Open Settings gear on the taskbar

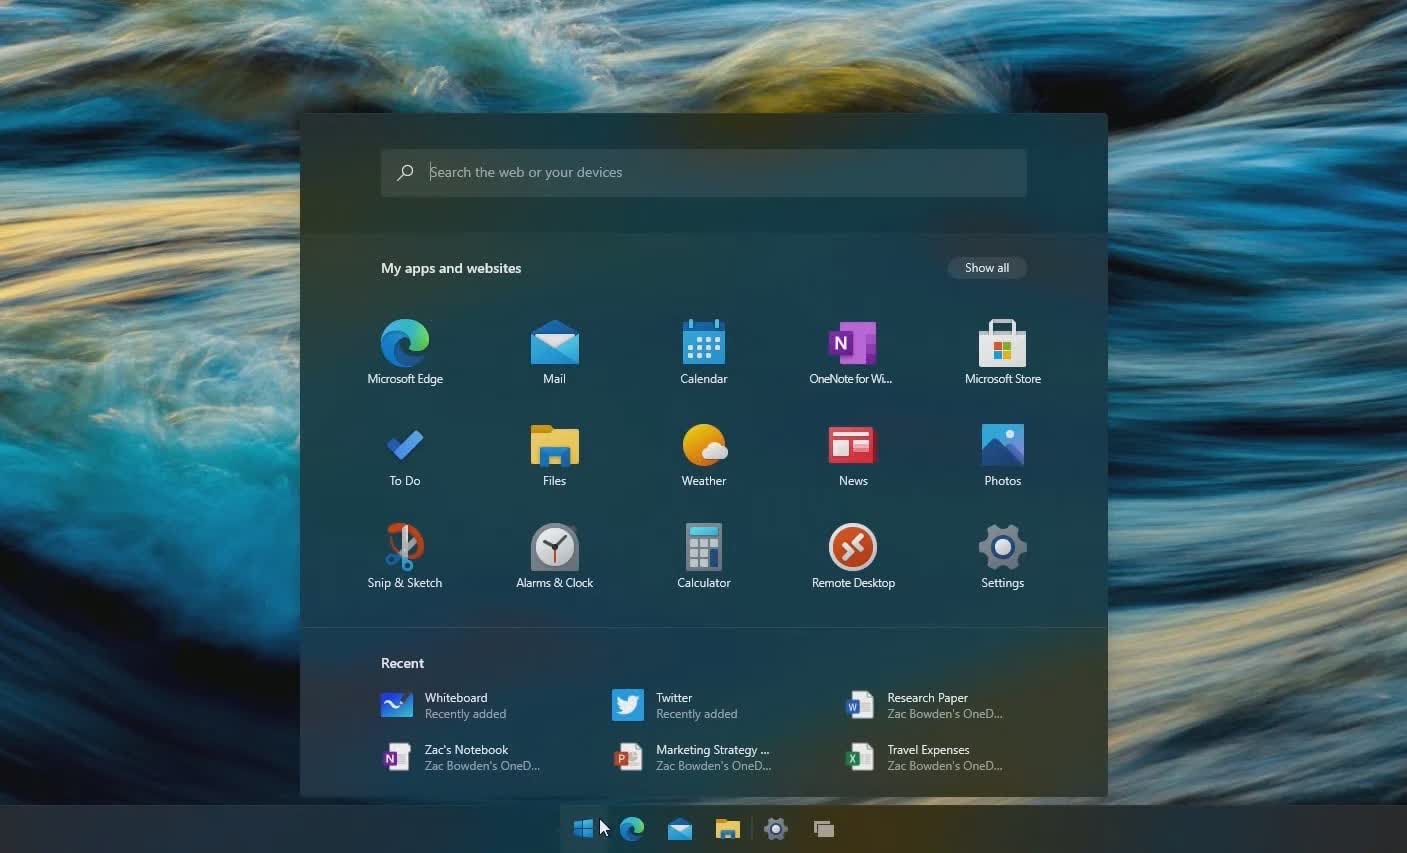[x=776, y=828]
